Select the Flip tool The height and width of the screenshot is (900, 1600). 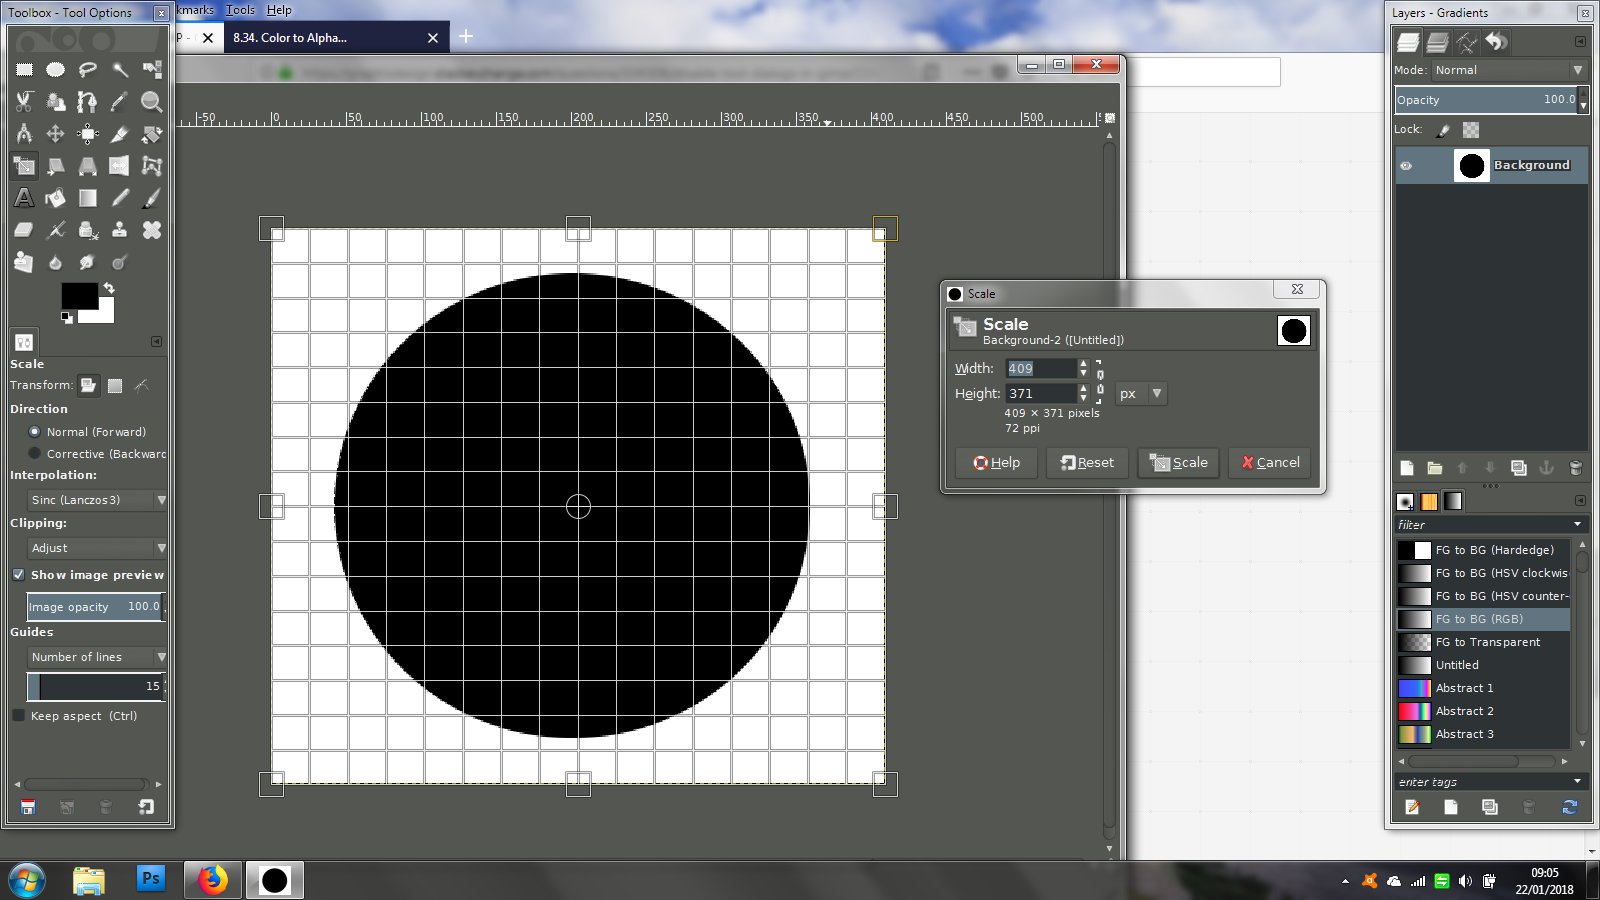point(120,166)
